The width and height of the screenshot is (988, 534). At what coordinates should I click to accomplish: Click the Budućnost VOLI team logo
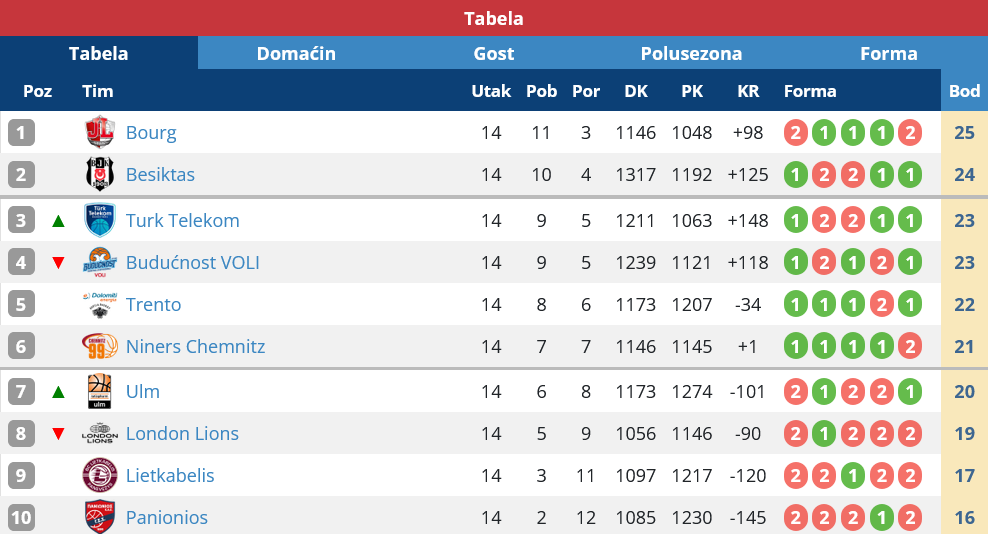(99, 262)
